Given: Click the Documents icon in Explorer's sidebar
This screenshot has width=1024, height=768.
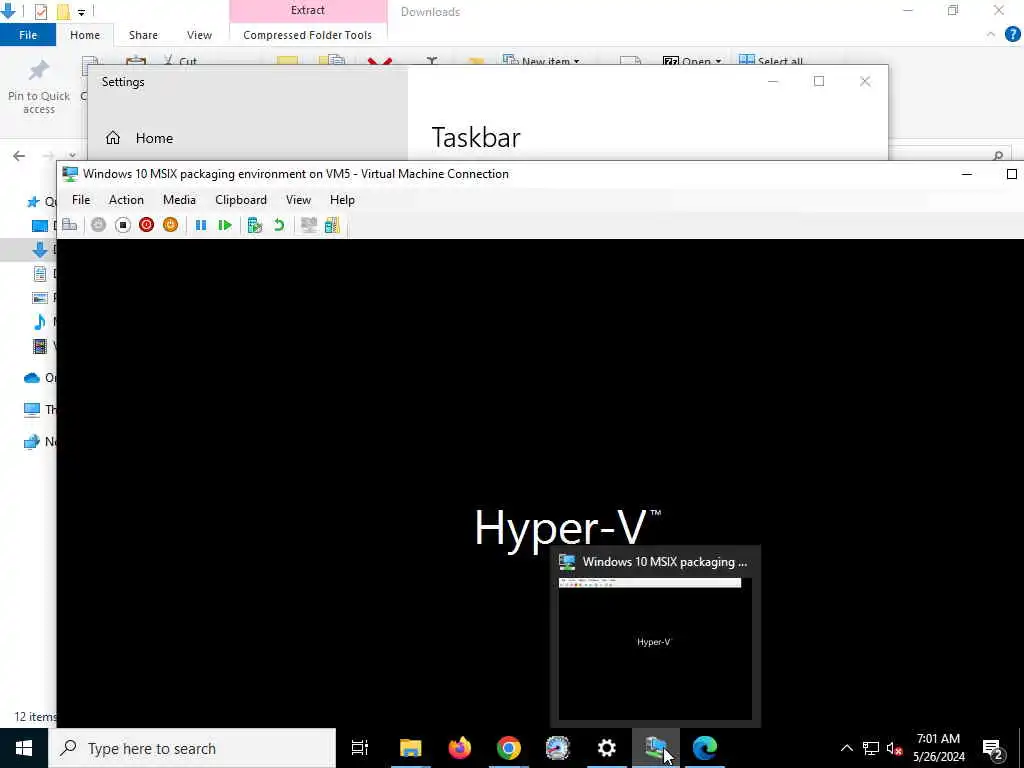Looking at the screenshot, I should 40,274.
